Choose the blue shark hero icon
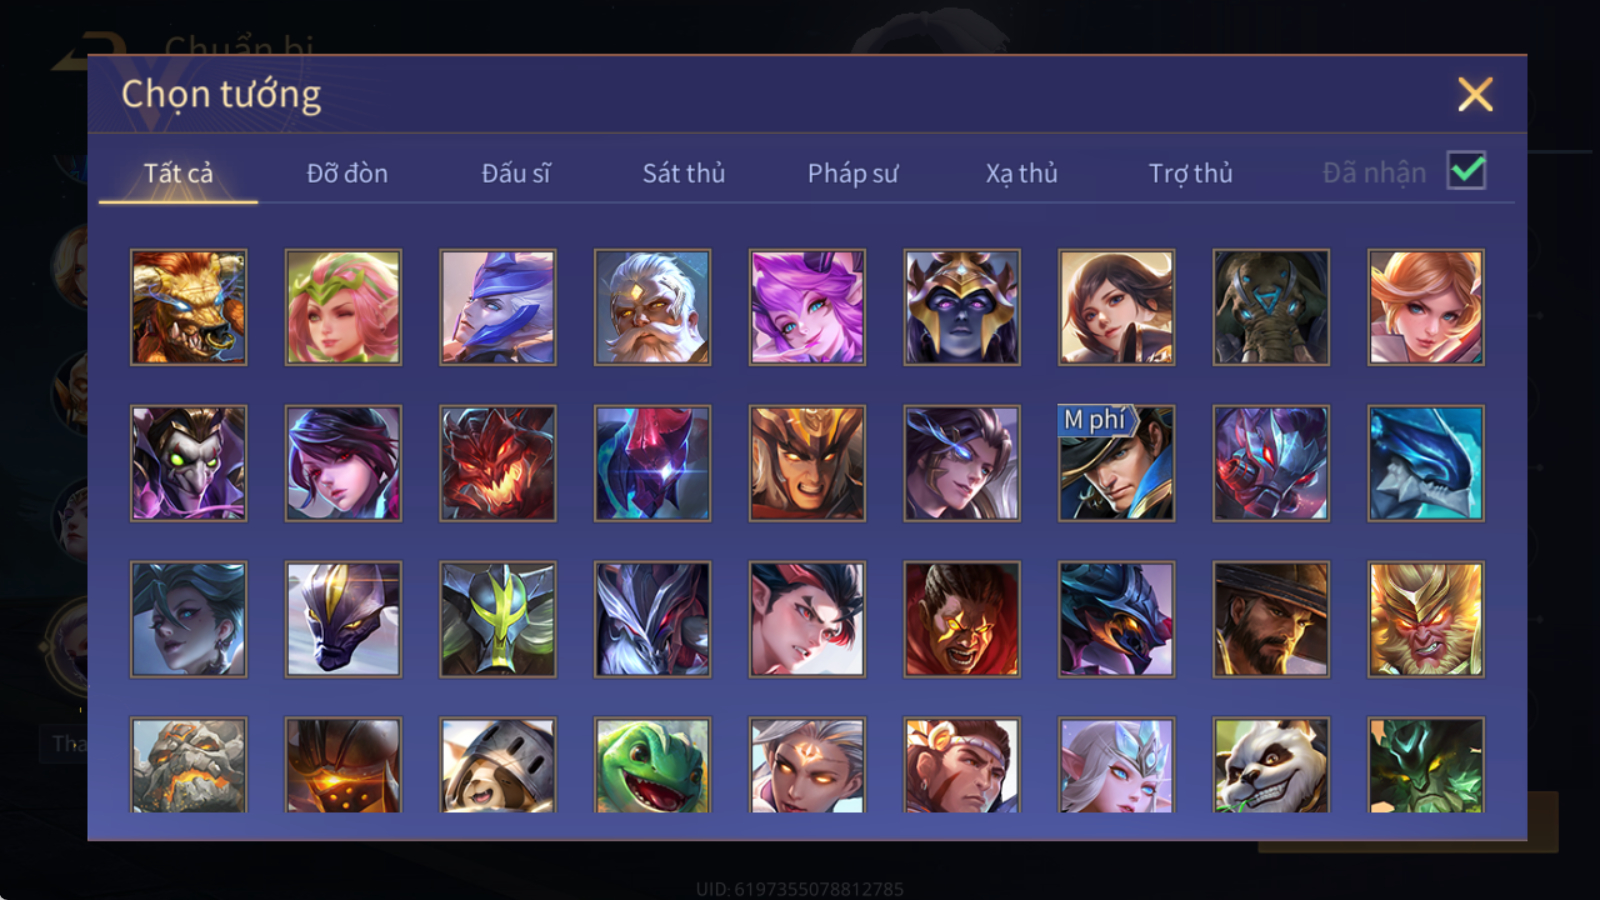 pyautogui.click(x=1425, y=463)
